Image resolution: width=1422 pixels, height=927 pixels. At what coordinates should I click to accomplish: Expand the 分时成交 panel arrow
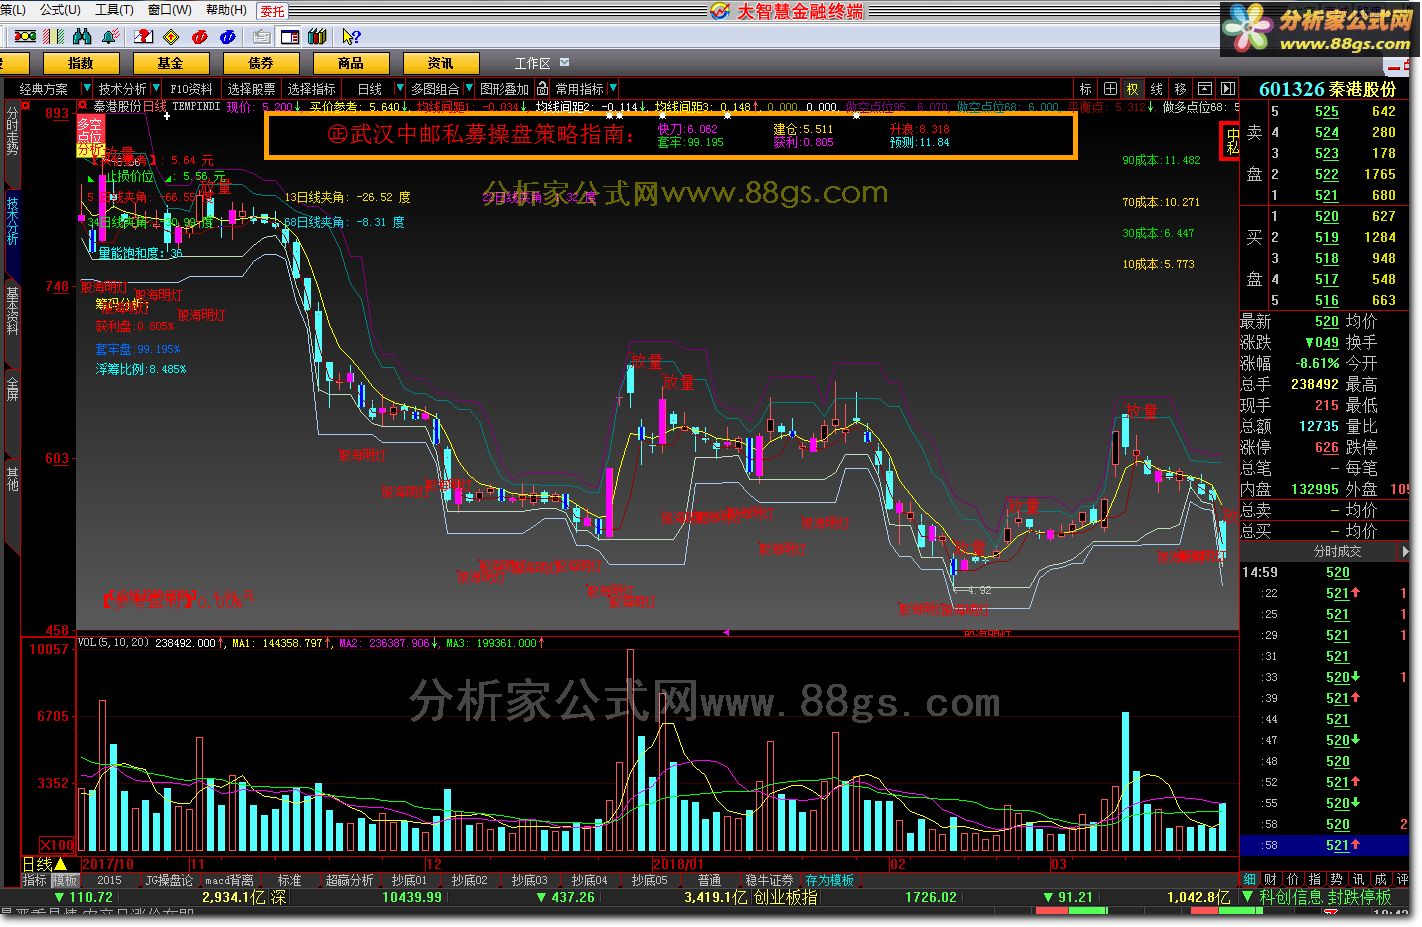[x=1404, y=551]
